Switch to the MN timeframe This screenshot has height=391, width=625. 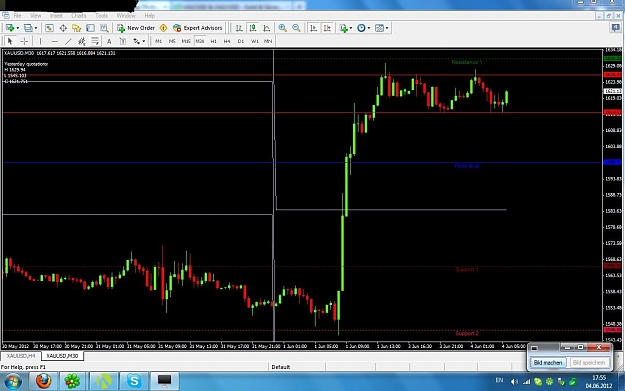point(268,41)
